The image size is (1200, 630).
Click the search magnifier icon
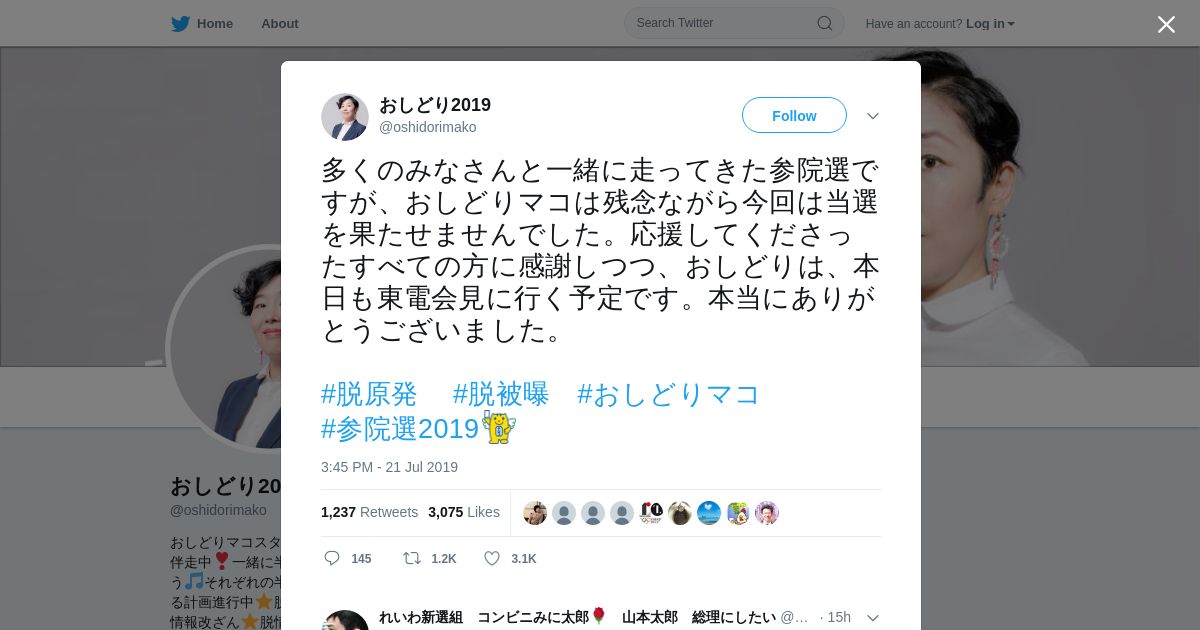point(825,23)
